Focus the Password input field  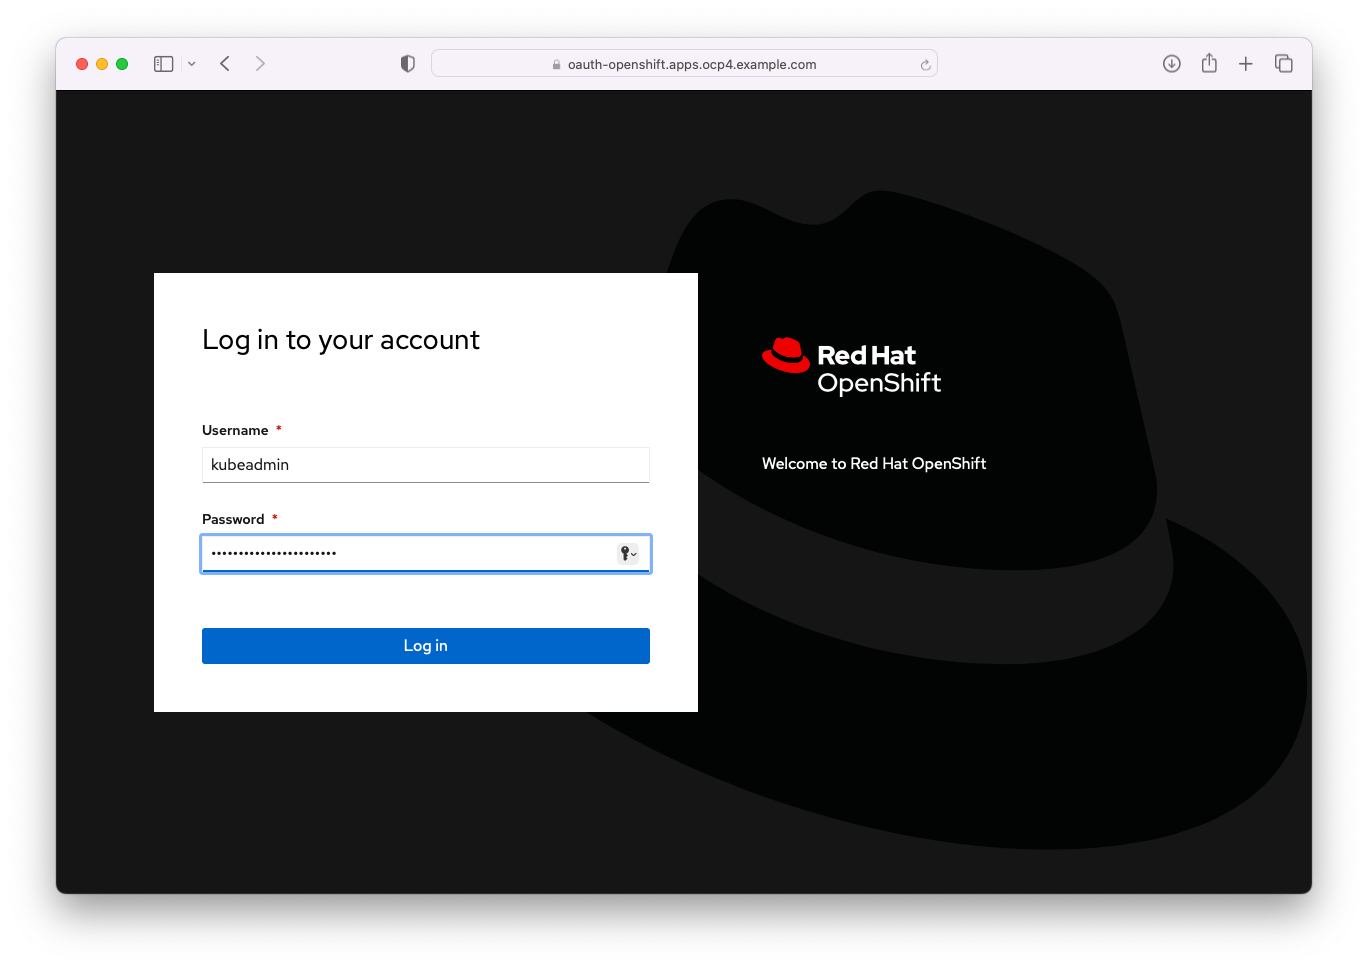coord(410,554)
